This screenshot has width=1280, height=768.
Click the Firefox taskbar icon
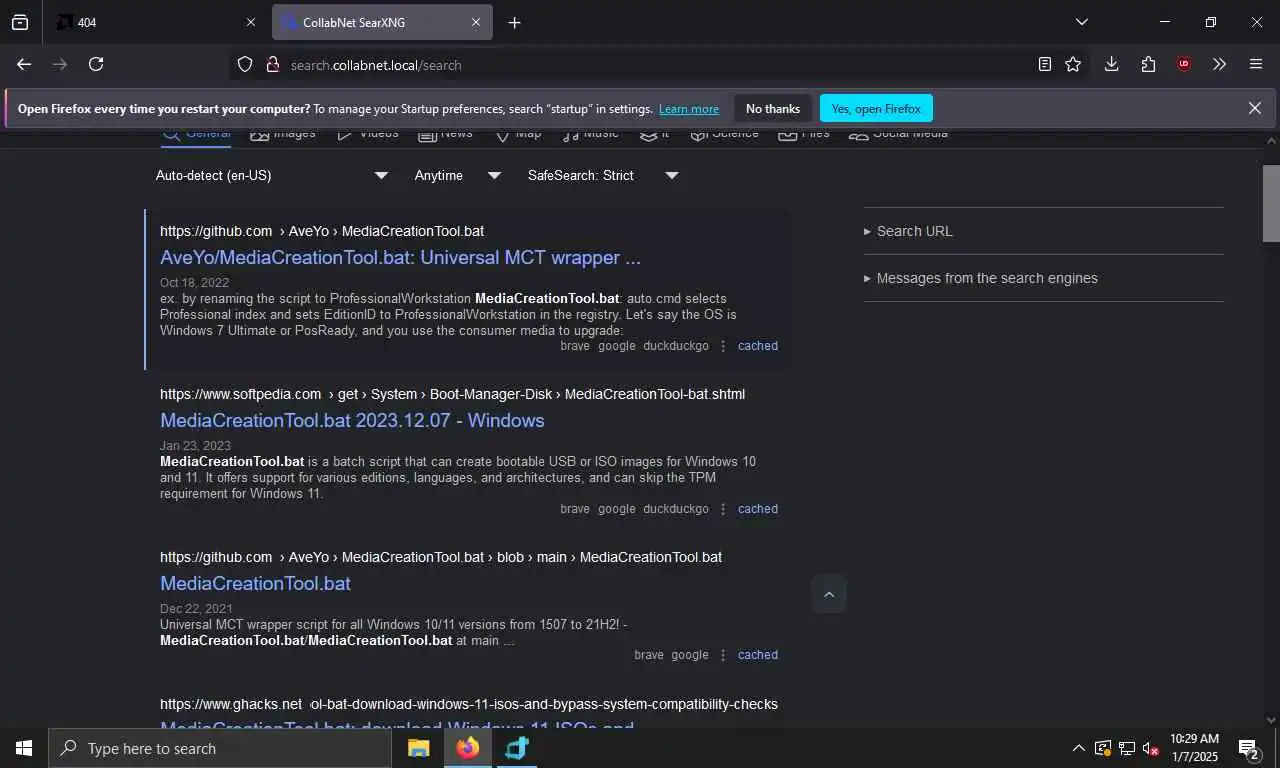tap(467, 748)
